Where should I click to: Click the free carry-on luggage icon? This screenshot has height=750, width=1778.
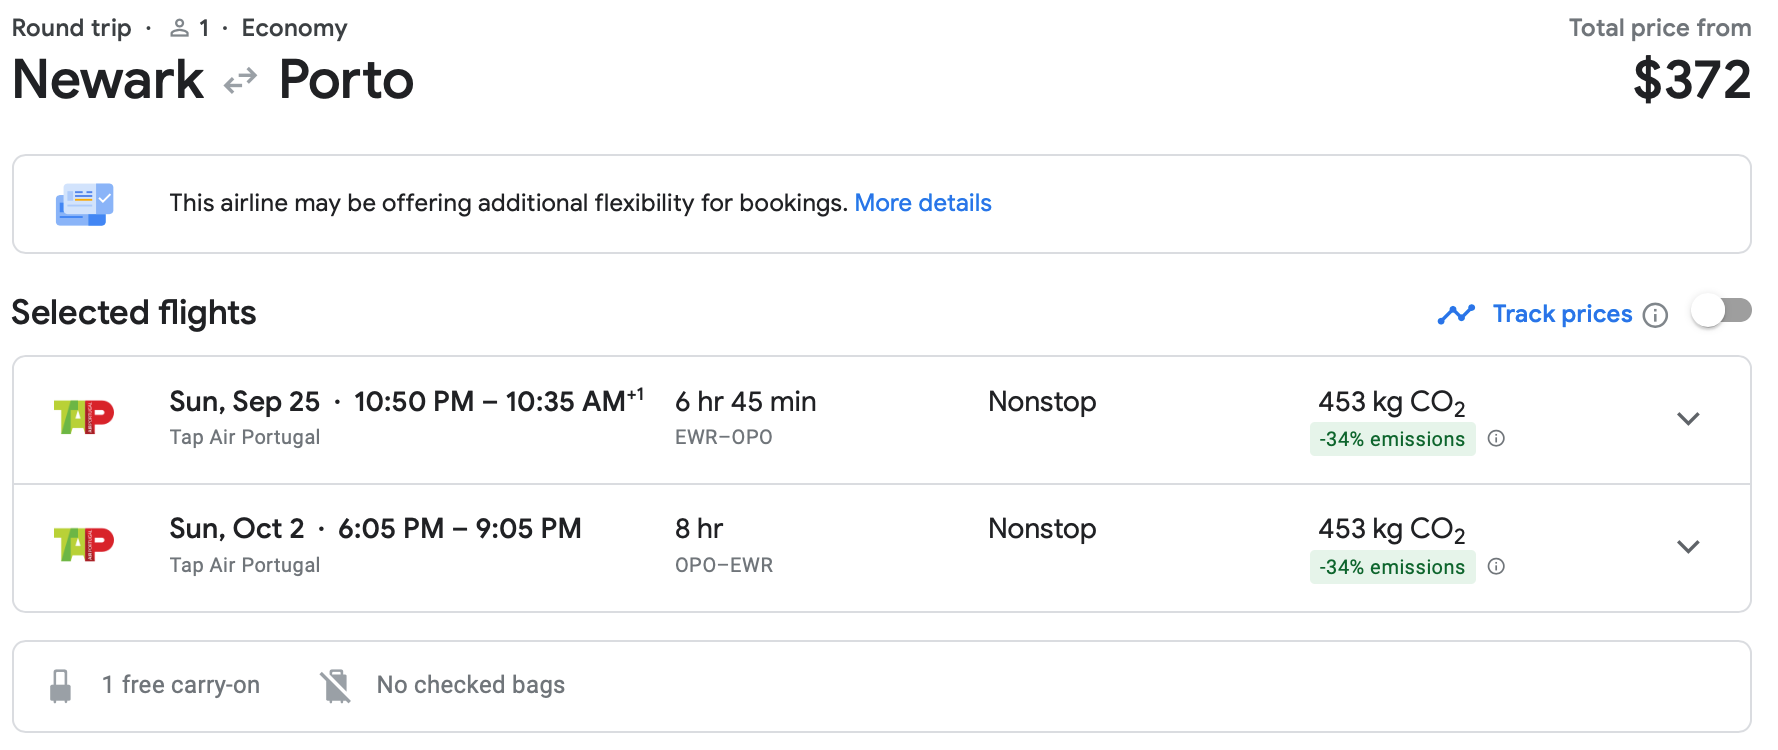(61, 686)
